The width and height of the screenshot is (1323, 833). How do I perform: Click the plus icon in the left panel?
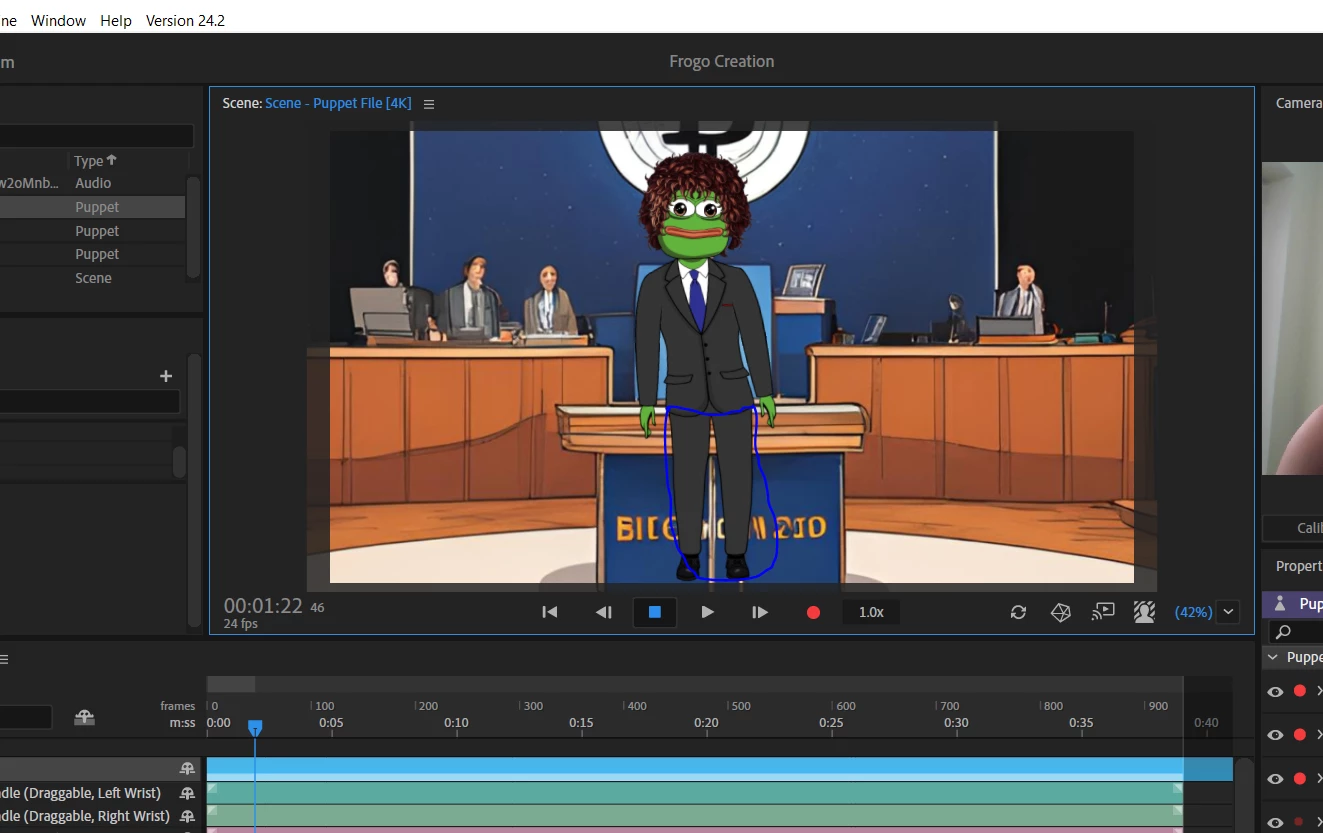[x=166, y=376]
